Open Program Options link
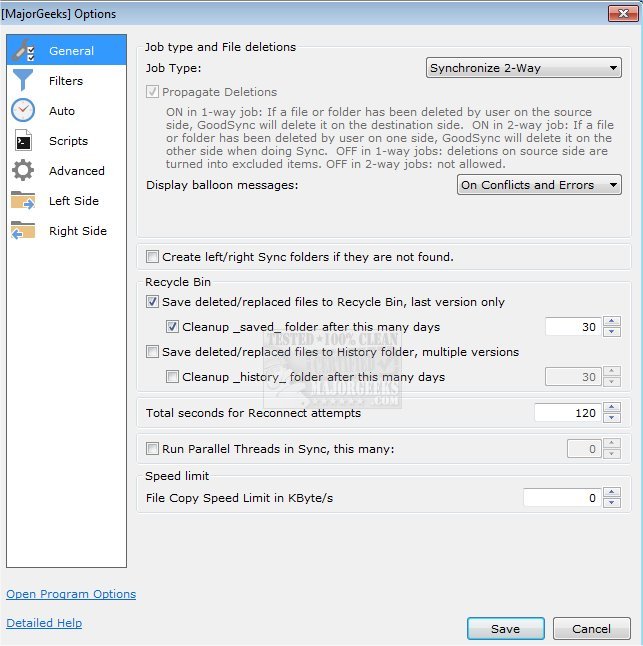Viewport: 643px width, 646px height. [71, 594]
